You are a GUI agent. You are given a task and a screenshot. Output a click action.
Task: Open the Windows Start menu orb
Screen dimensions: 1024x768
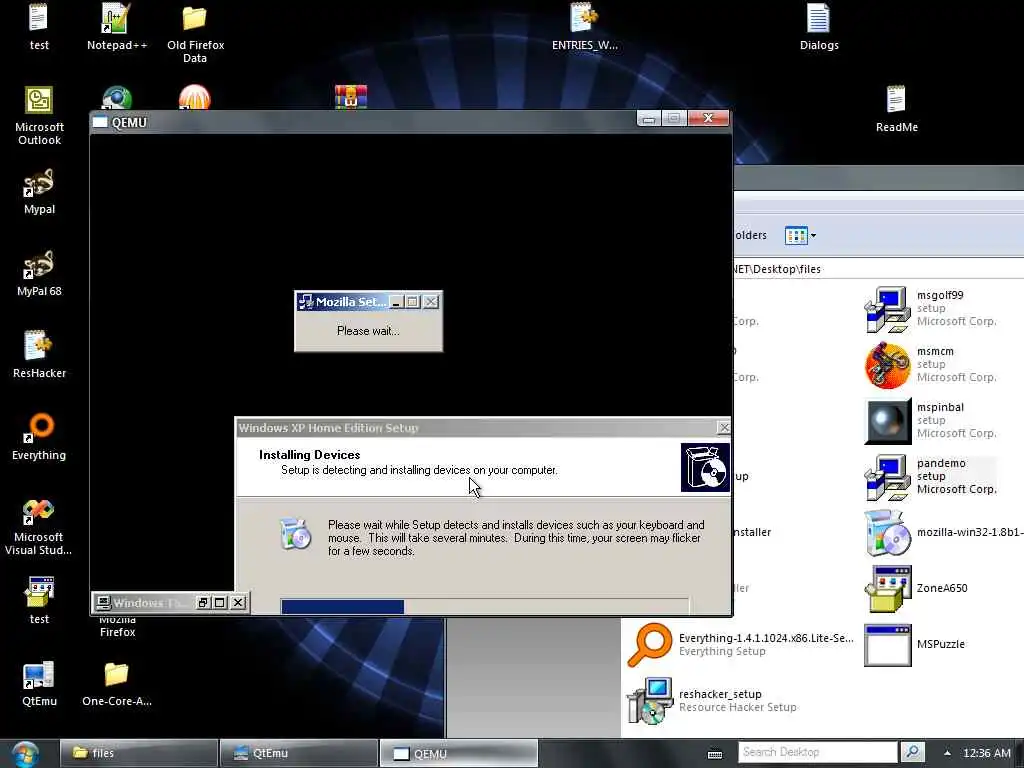click(x=25, y=754)
